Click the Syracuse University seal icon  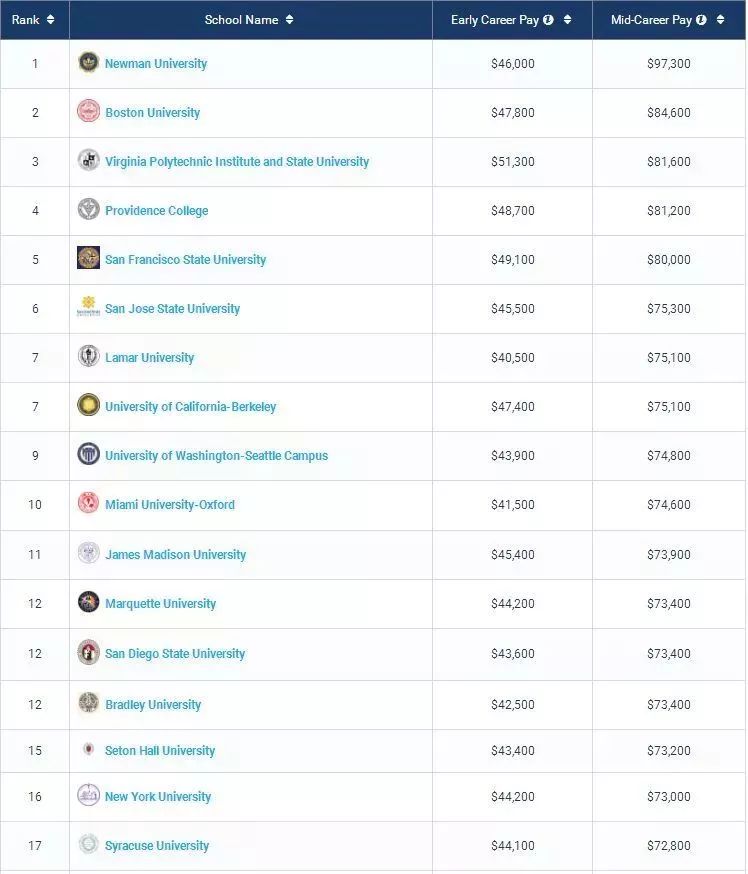[x=88, y=845]
